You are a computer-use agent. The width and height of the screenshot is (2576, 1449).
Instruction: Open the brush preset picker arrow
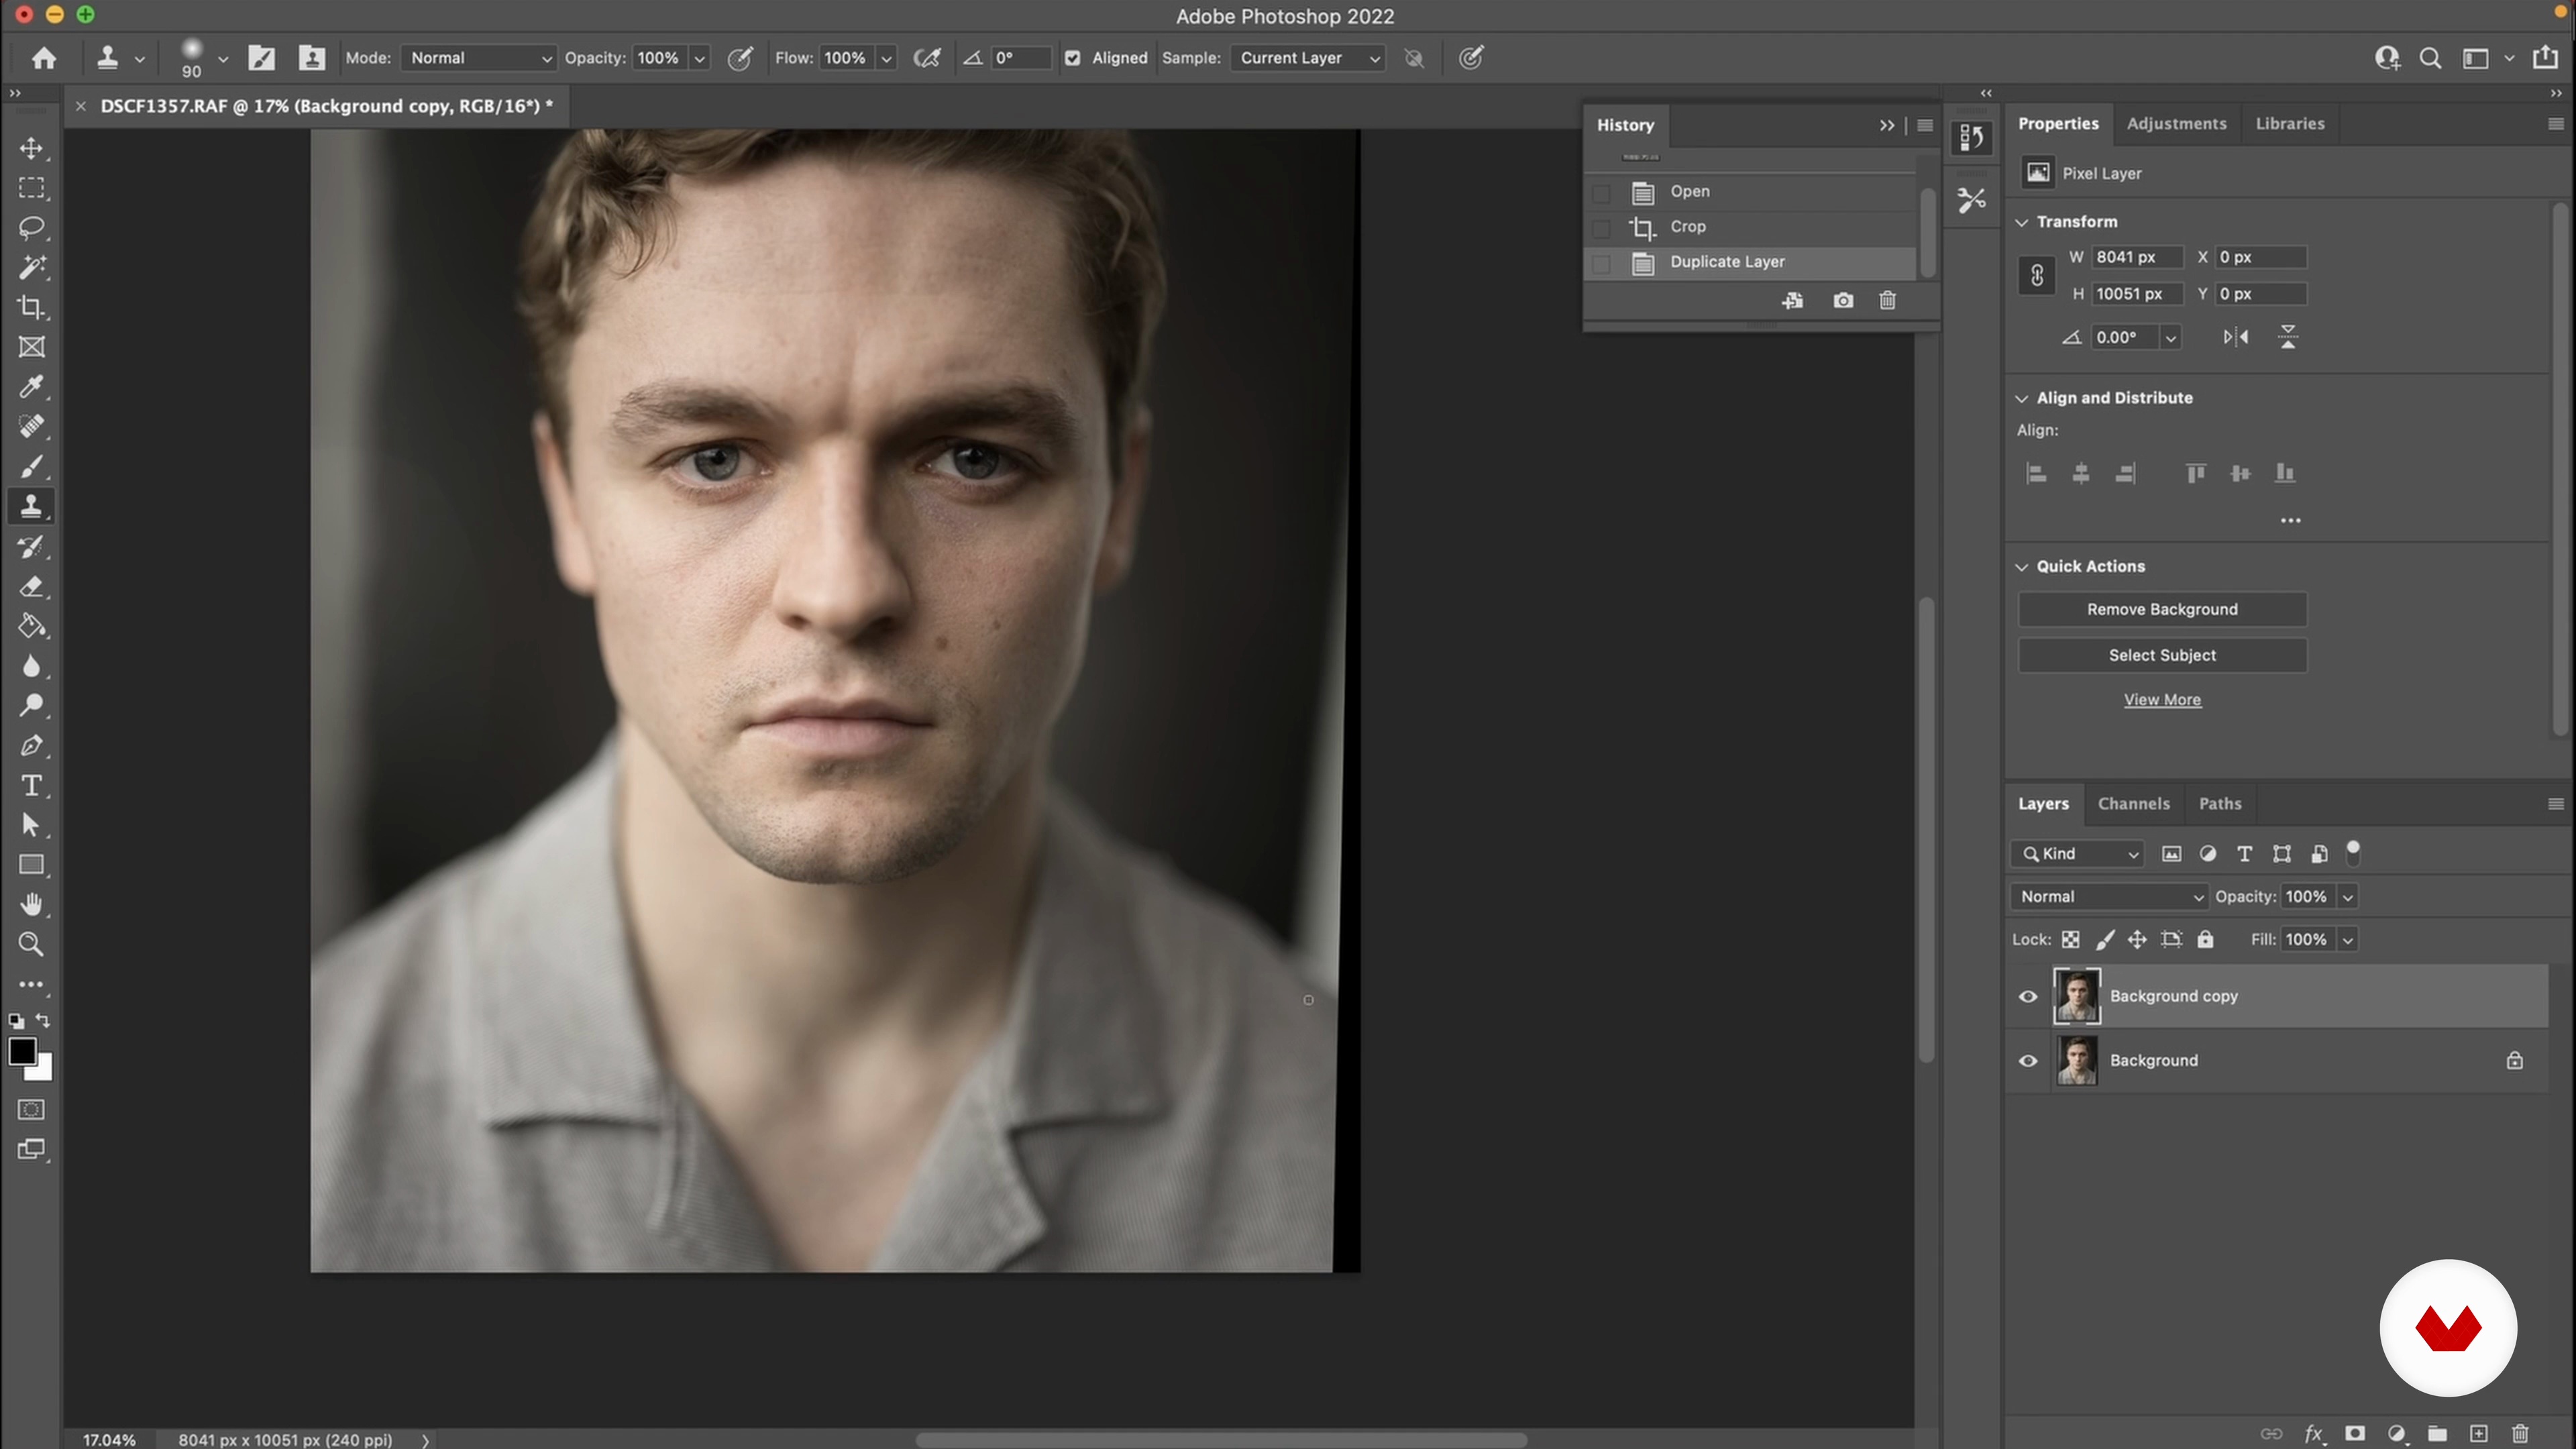pyautogui.click(x=223, y=58)
